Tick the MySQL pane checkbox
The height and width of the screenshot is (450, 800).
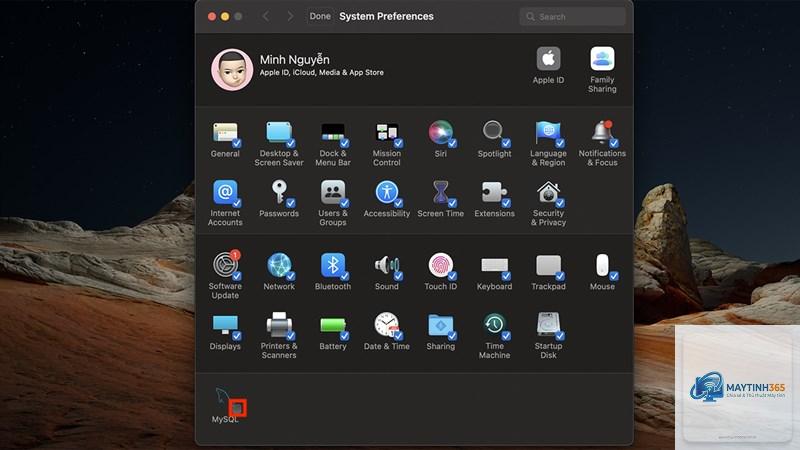pyautogui.click(x=237, y=408)
